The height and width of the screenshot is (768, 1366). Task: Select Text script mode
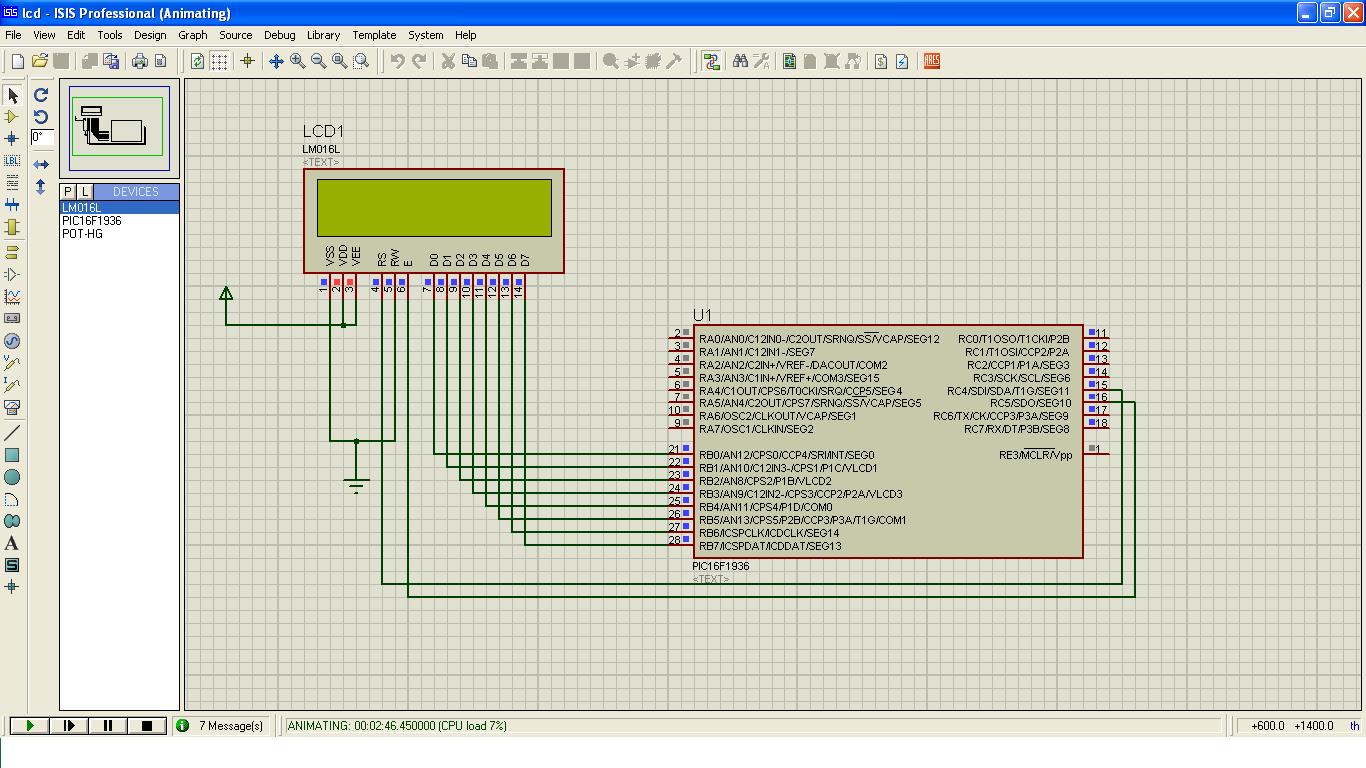[x=12, y=183]
